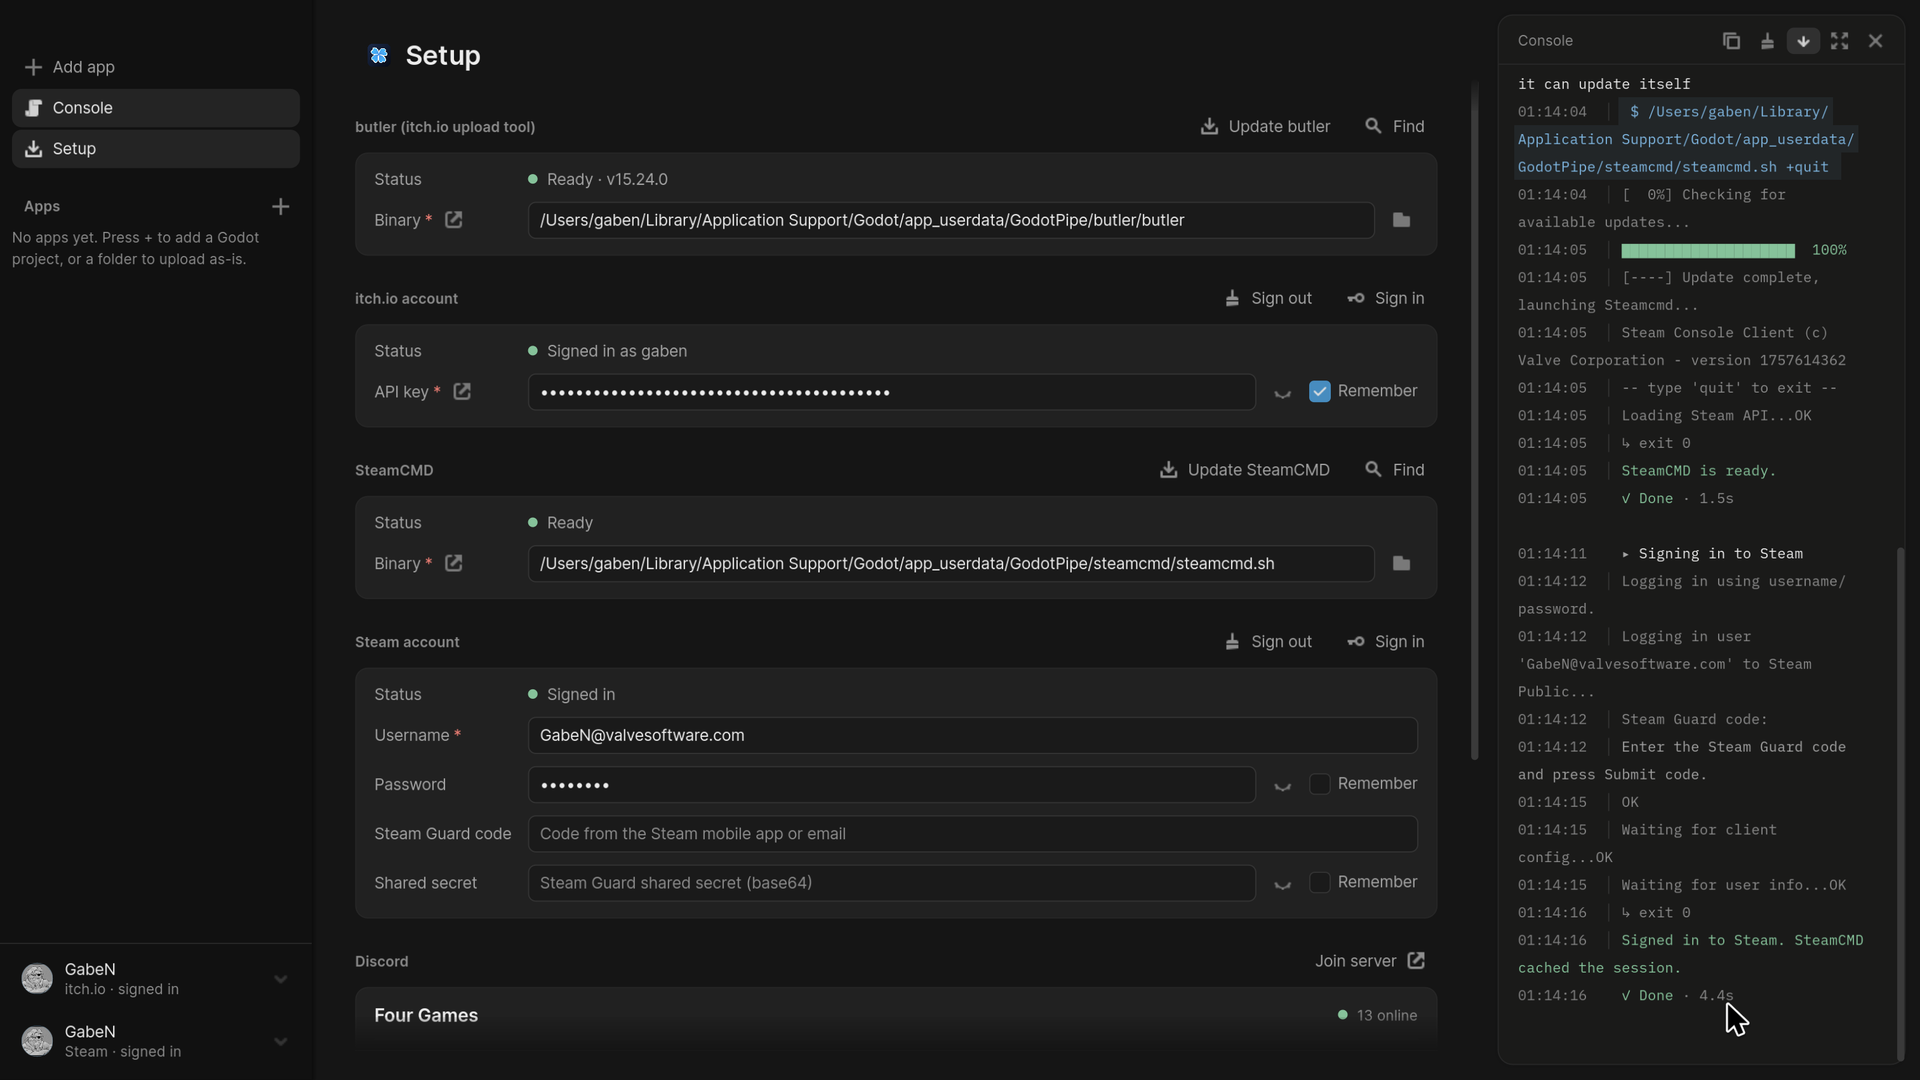Edit the SteamCMD binary path field
Screen dimensions: 1920x1080
pyautogui.click(x=951, y=563)
